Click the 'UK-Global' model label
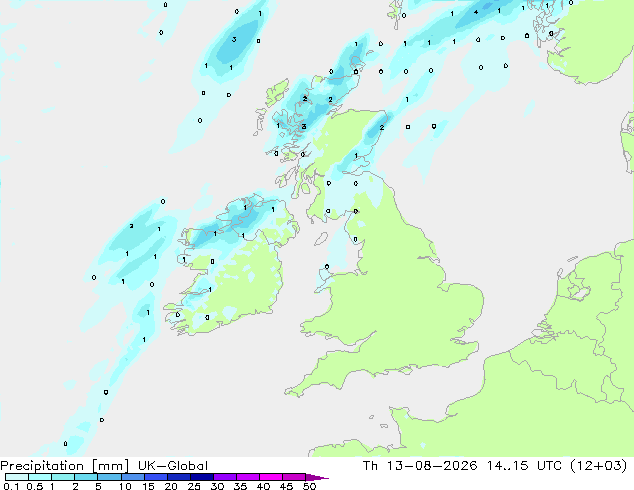The width and height of the screenshot is (634, 490). 173,466
